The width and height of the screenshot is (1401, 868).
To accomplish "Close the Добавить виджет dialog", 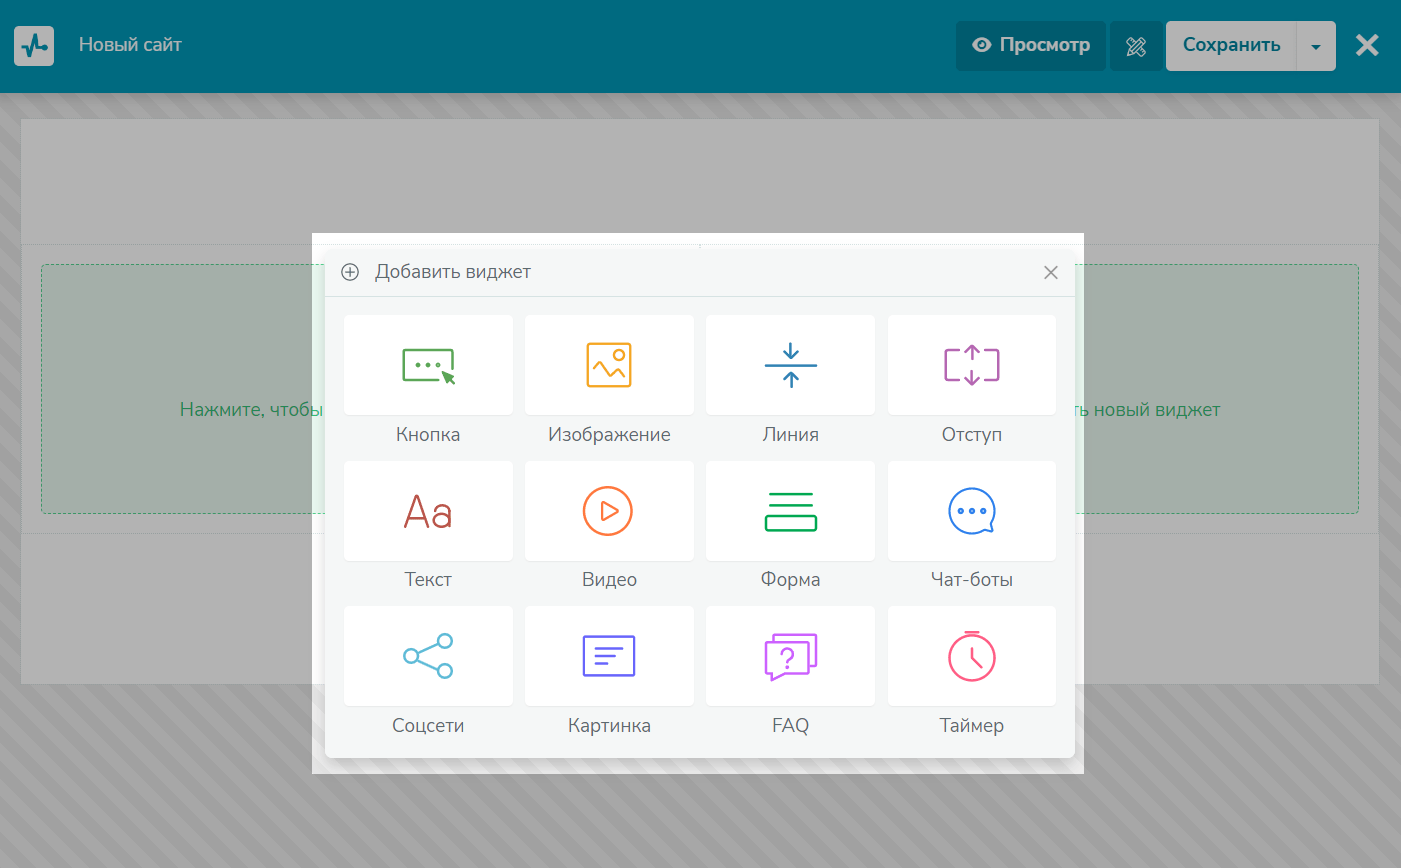I will [x=1050, y=273].
